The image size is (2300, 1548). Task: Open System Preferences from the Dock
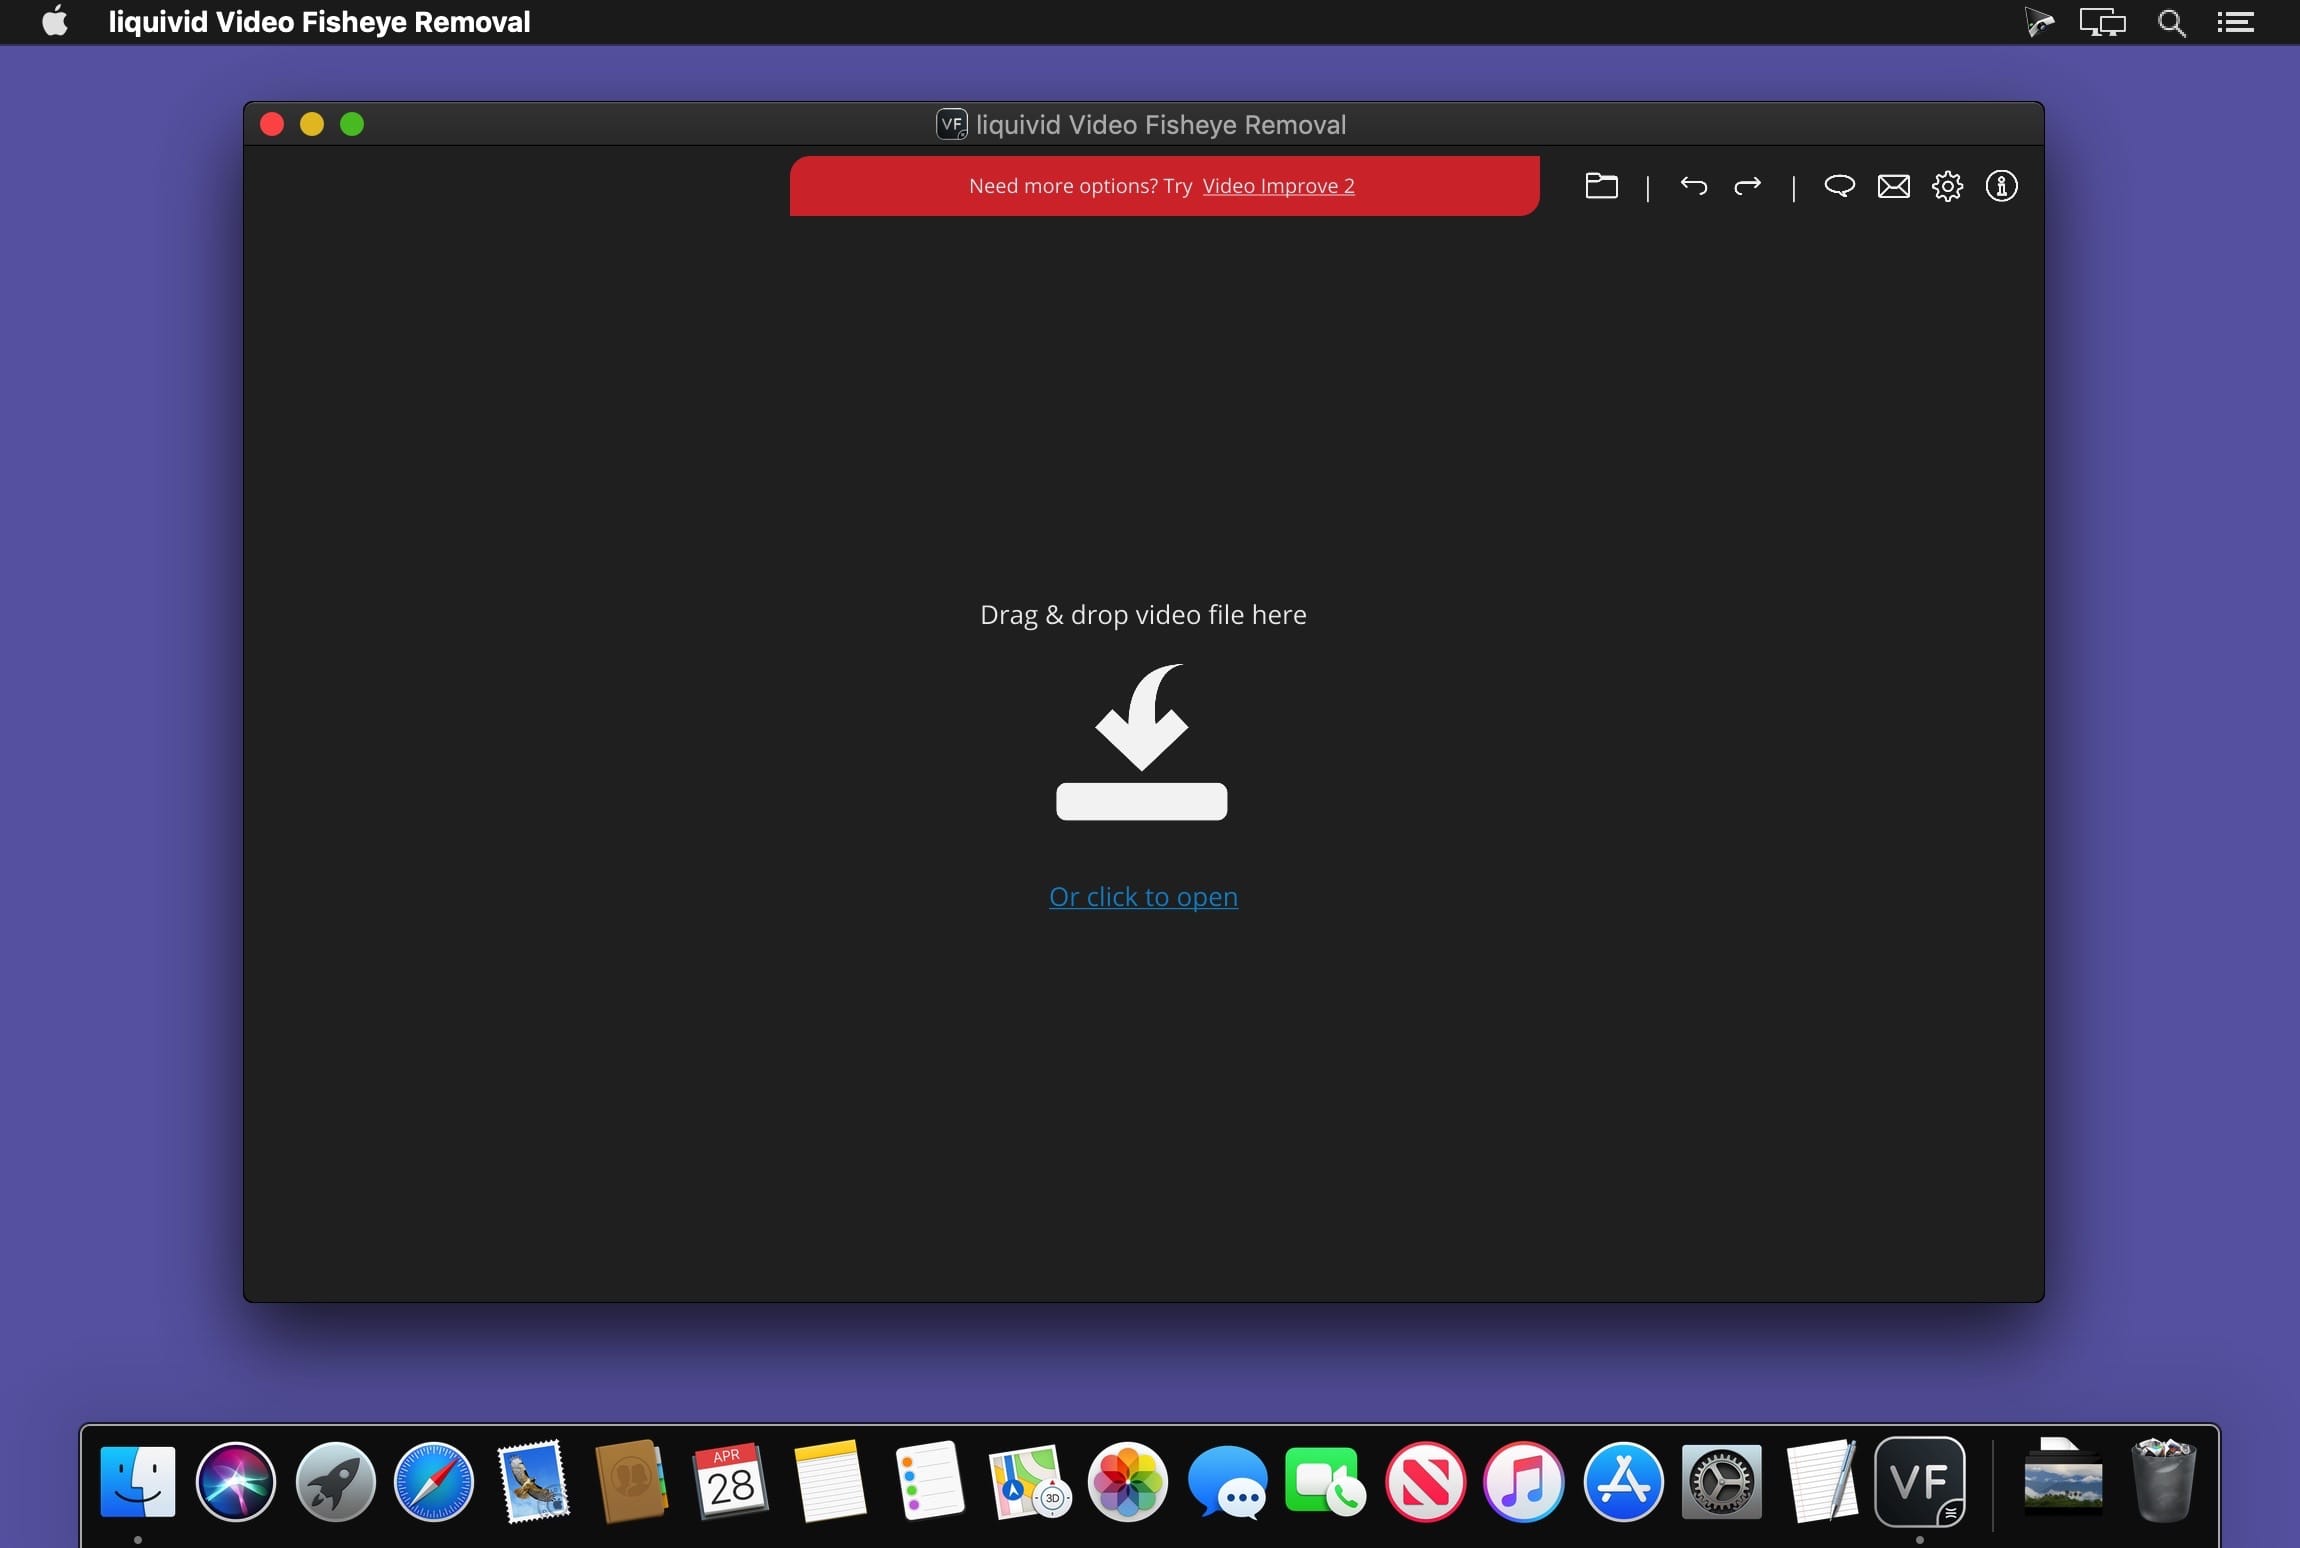click(1721, 1481)
